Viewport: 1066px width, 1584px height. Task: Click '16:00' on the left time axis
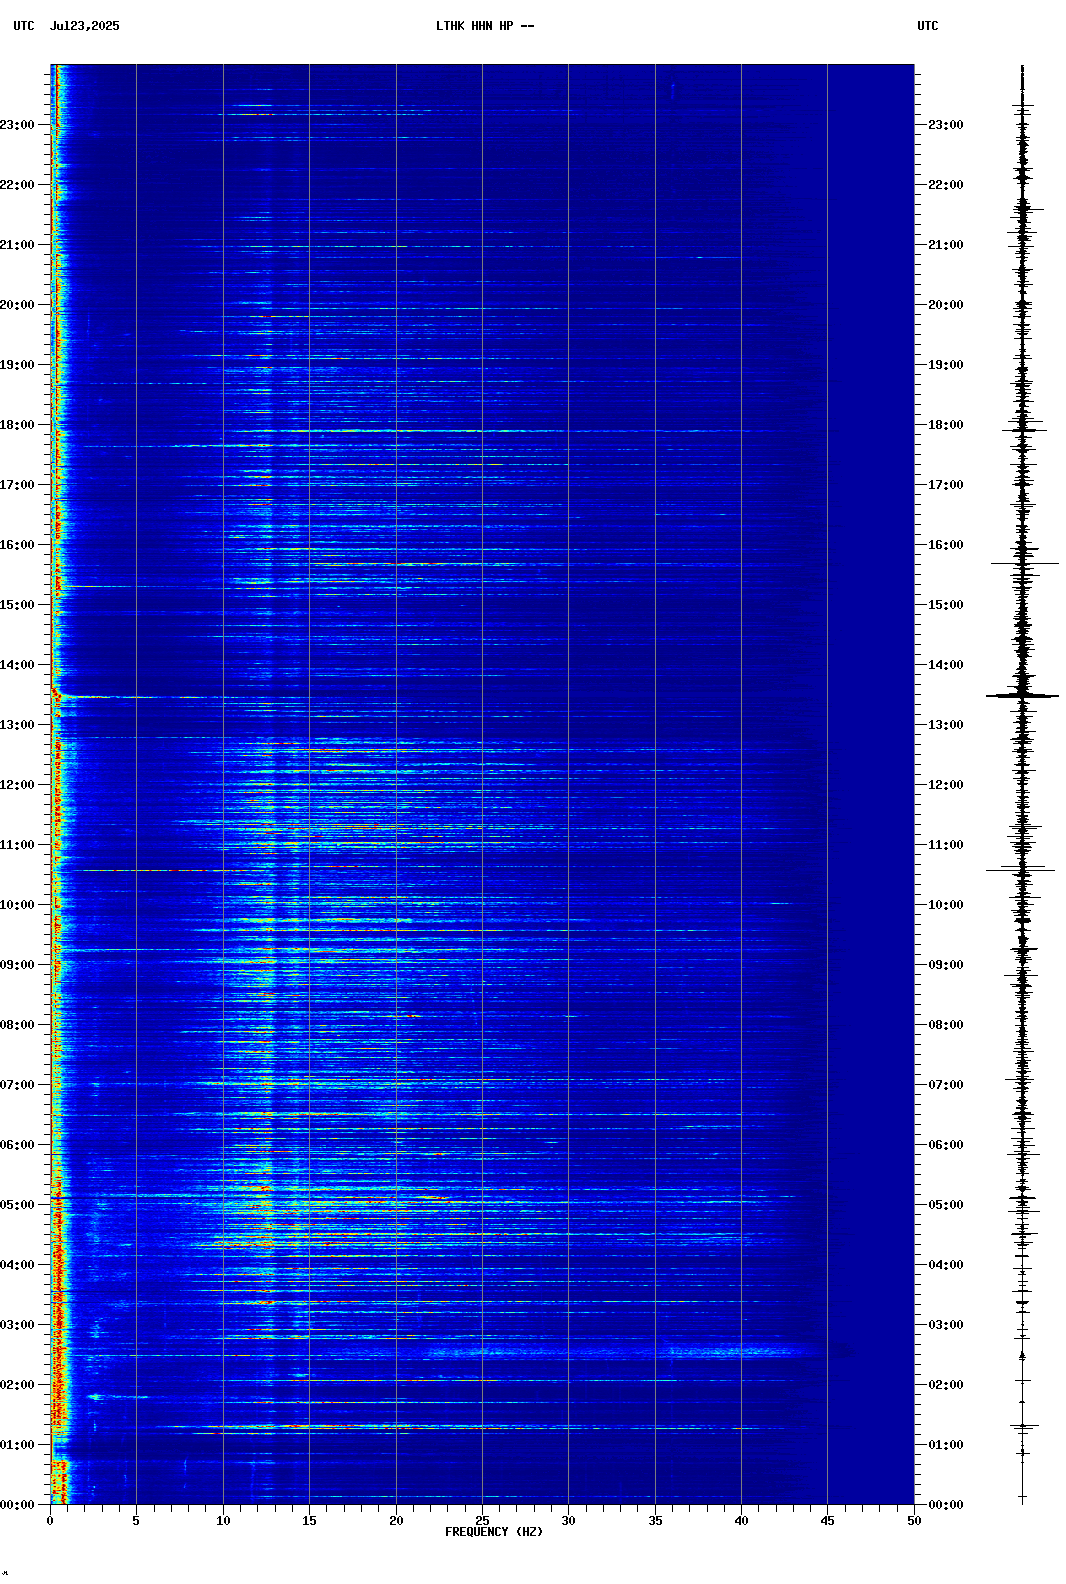tap(17, 545)
